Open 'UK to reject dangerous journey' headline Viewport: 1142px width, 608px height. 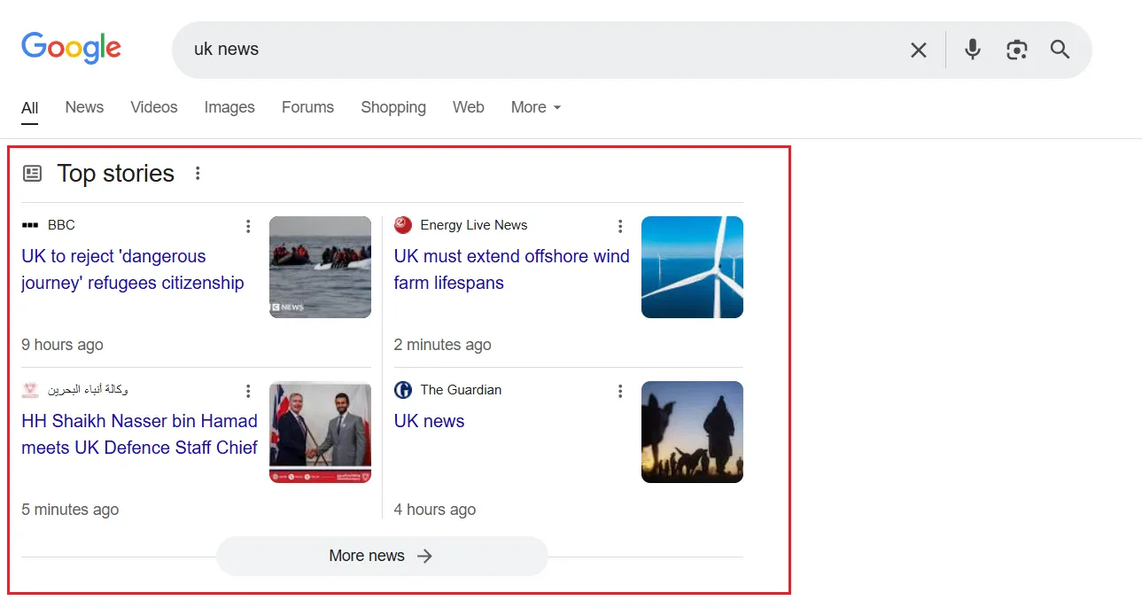[133, 269]
